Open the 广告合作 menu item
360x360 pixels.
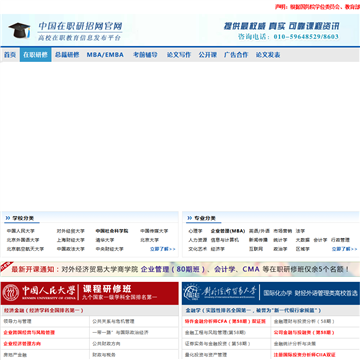click(x=236, y=55)
